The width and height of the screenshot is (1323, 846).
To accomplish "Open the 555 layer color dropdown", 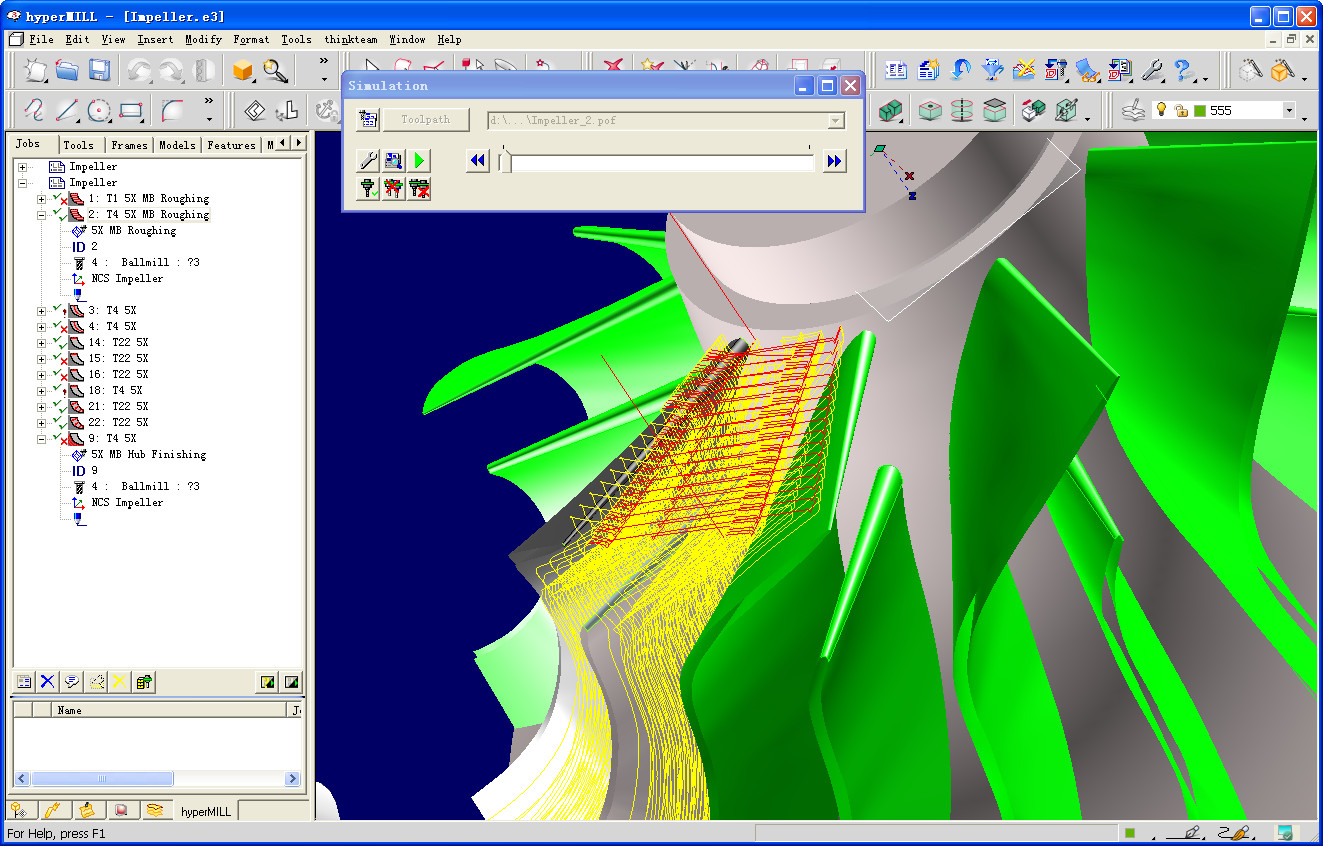I will [x=1289, y=110].
